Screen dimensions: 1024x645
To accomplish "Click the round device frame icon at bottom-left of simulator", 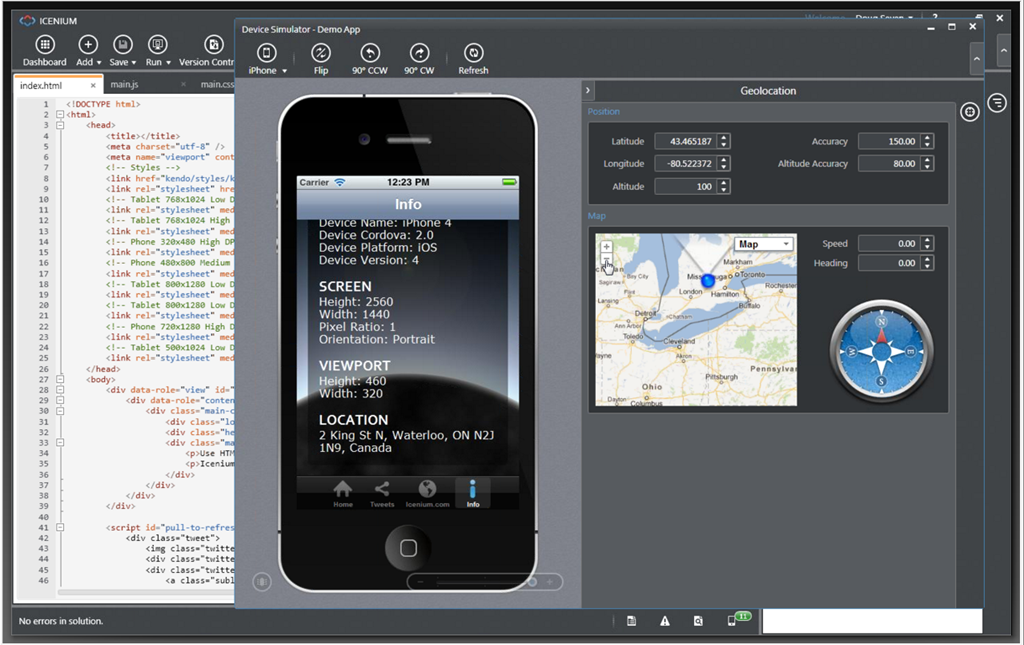I will tap(262, 581).
